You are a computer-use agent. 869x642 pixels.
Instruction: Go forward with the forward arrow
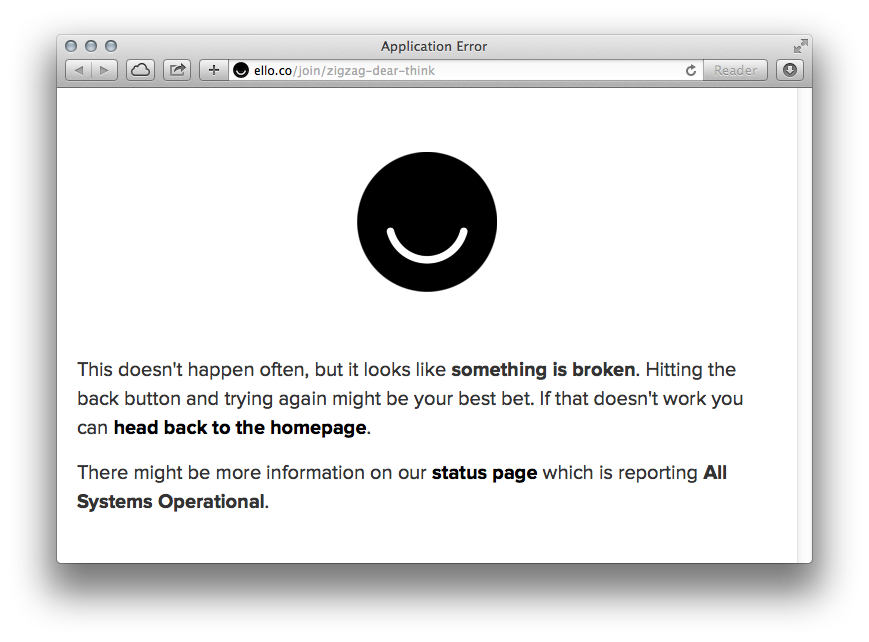(104, 70)
